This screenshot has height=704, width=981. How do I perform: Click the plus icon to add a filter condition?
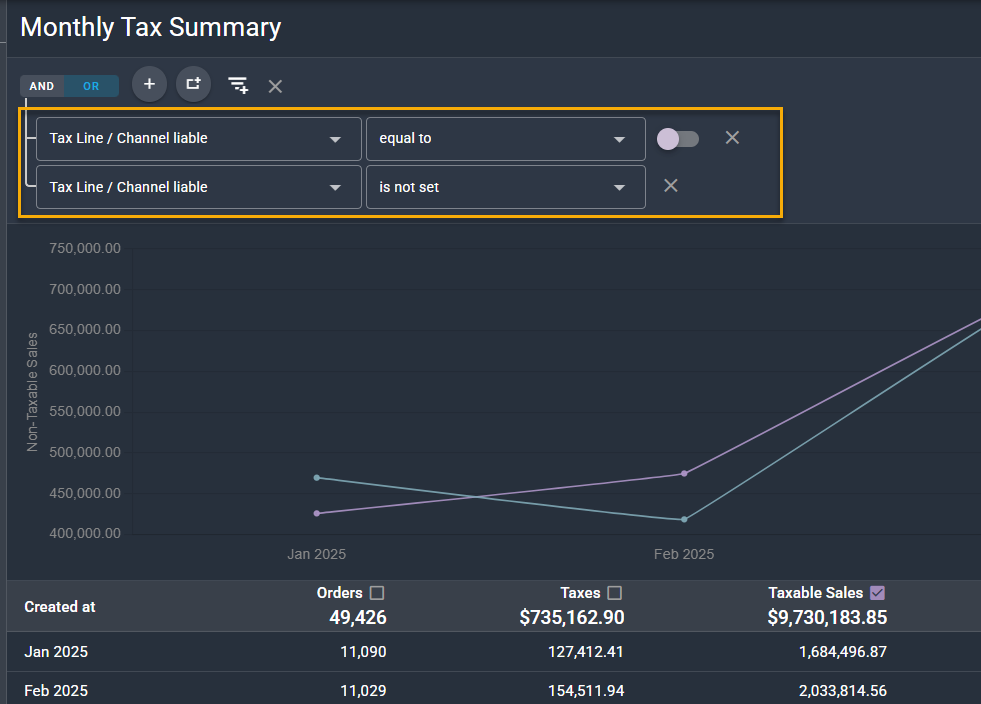pyautogui.click(x=149, y=85)
